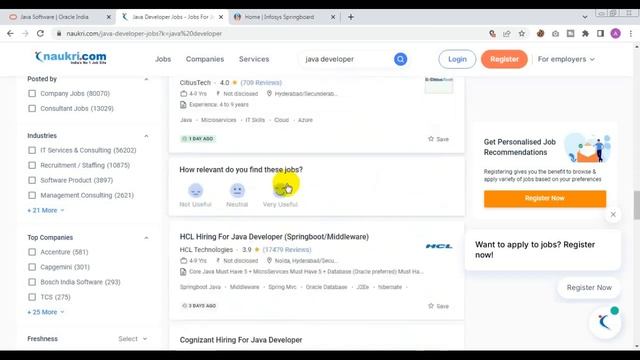Image resolution: width=640 pixels, height=360 pixels.
Task: Save the CitiusTech job with star icon
Action: 438,139
